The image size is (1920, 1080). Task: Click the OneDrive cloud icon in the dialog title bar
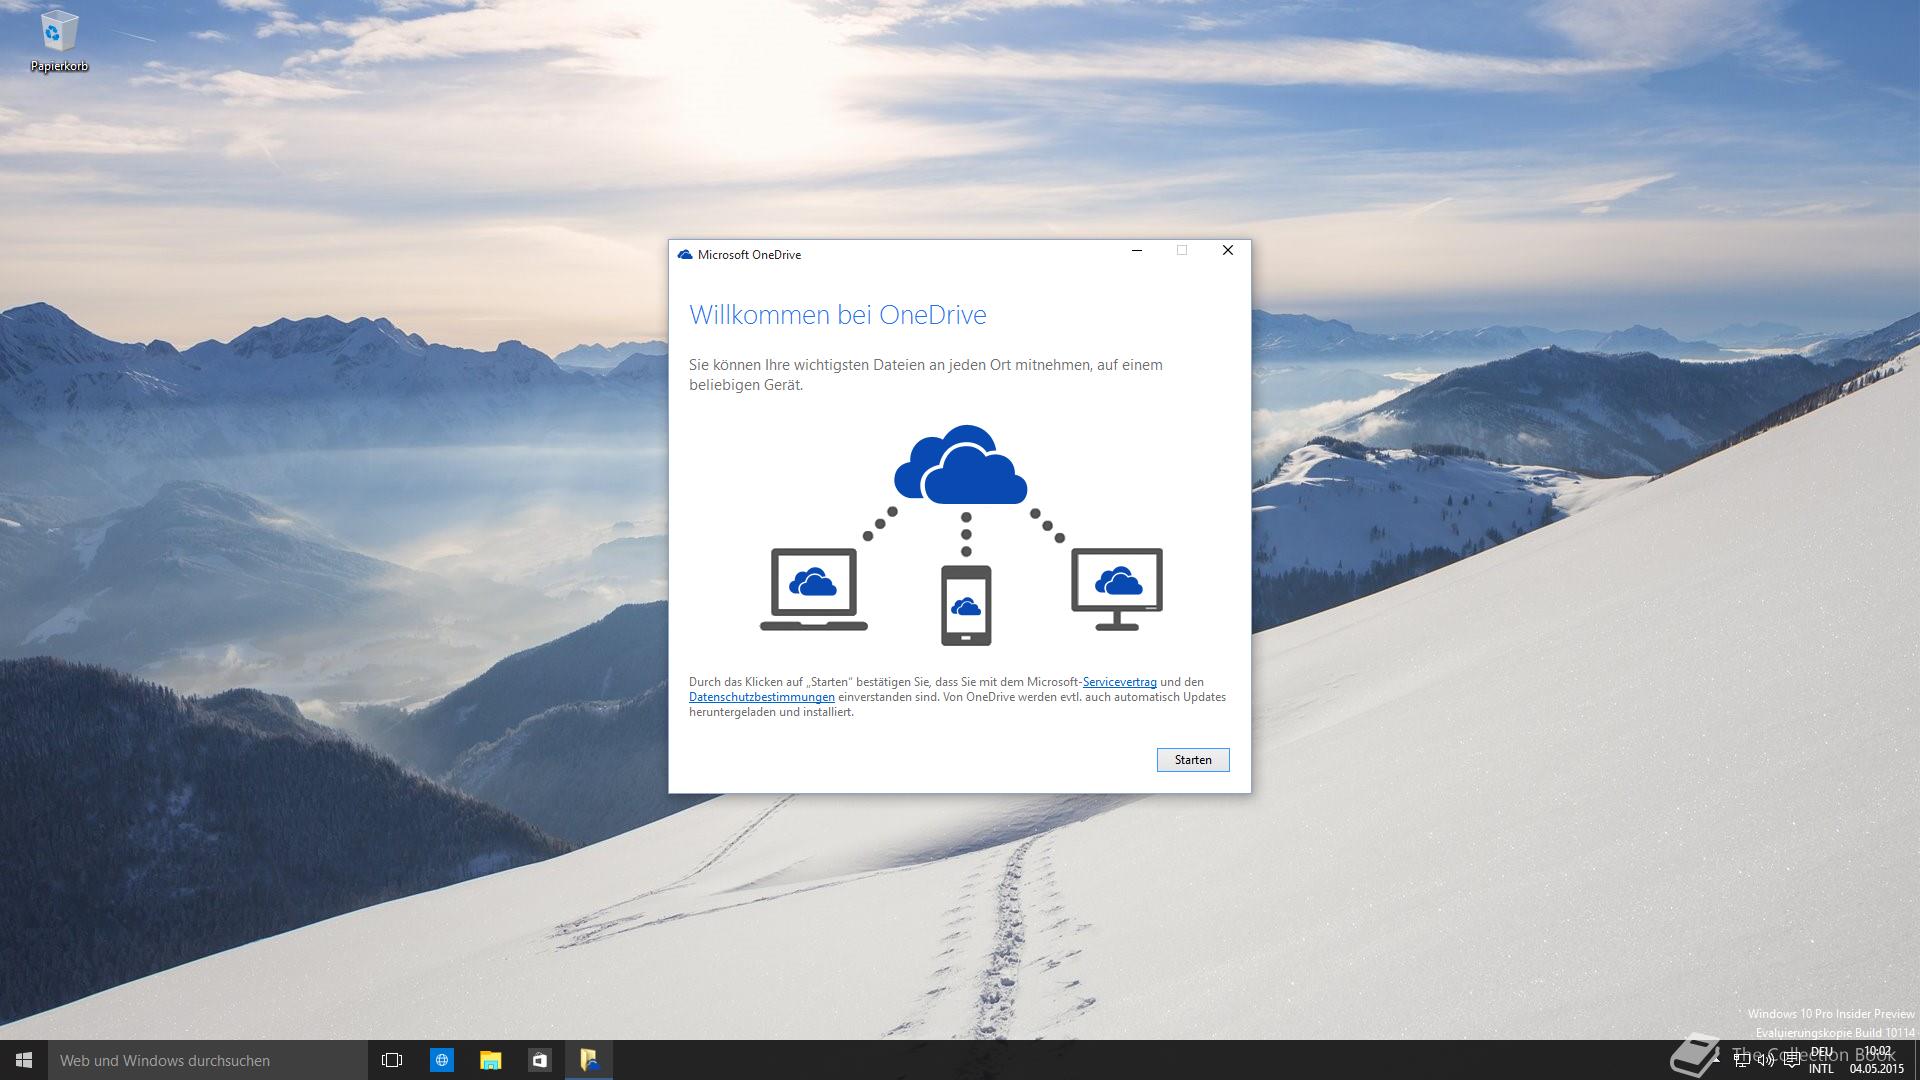tap(684, 255)
